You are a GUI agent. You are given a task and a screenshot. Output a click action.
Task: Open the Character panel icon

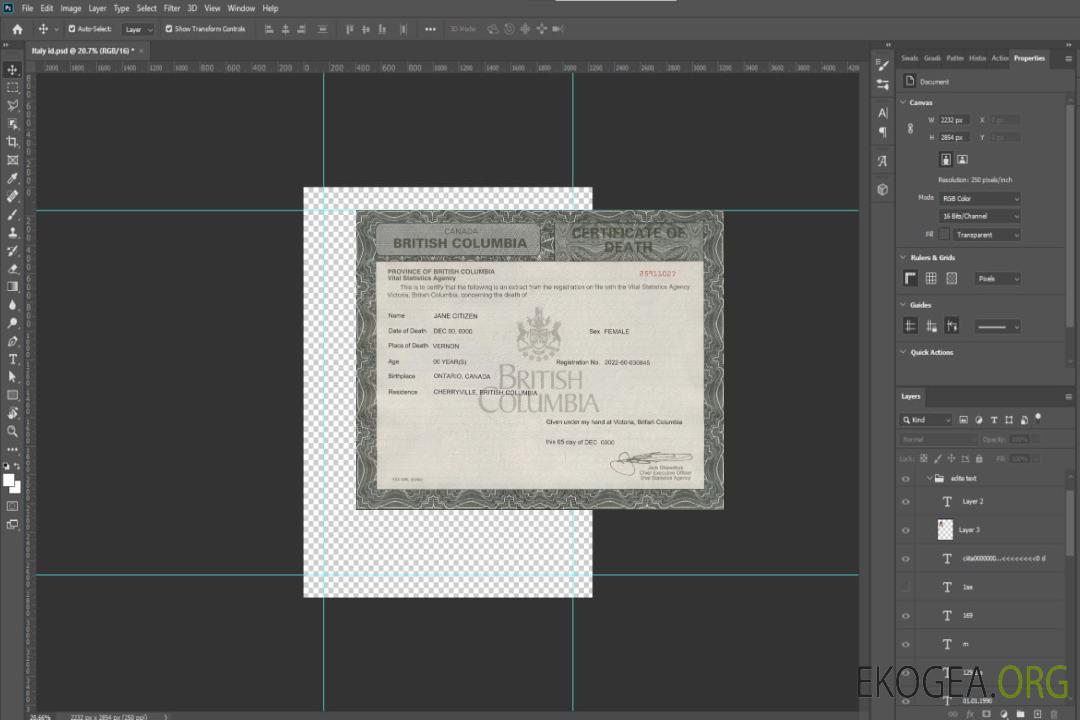(x=883, y=113)
